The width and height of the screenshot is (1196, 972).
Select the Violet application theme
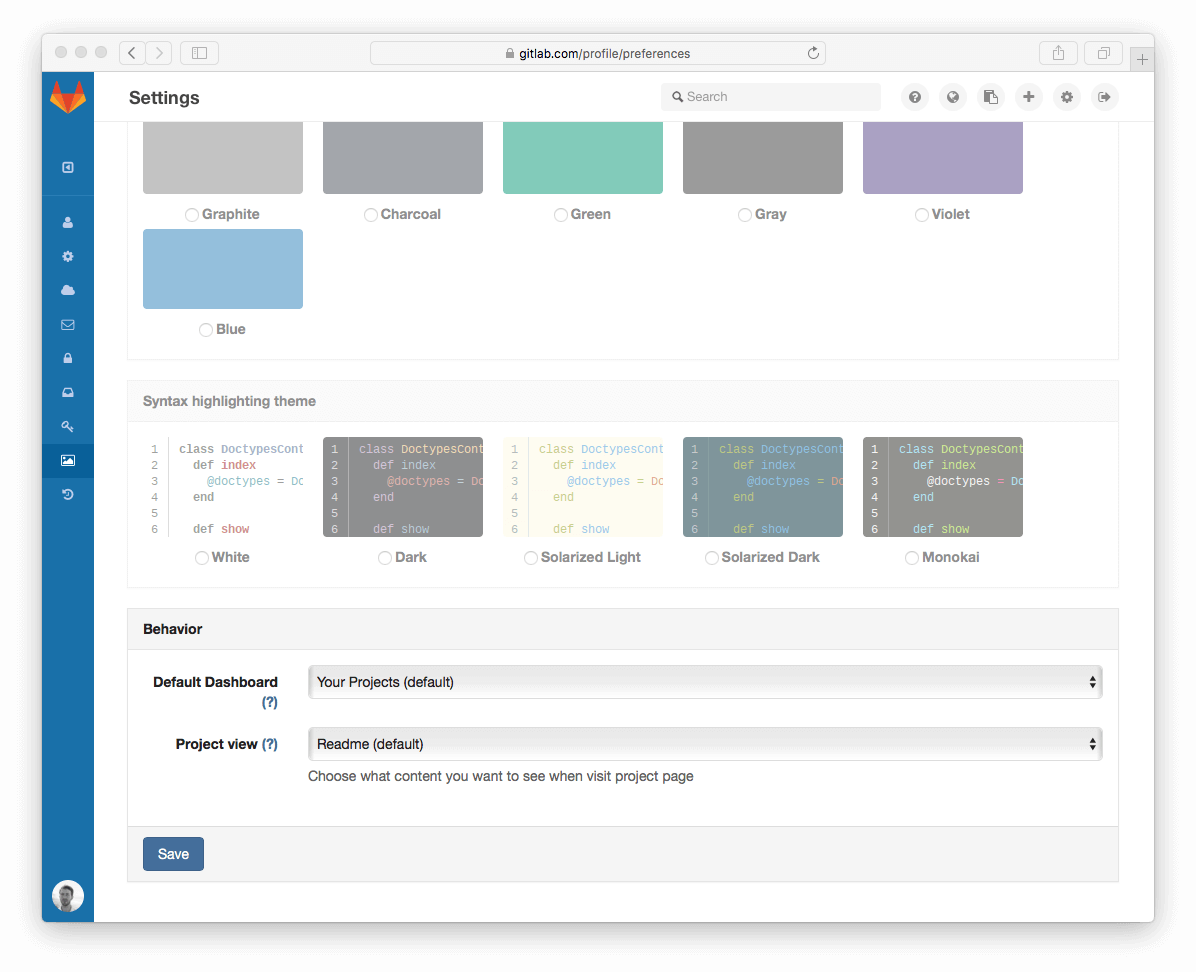point(921,214)
